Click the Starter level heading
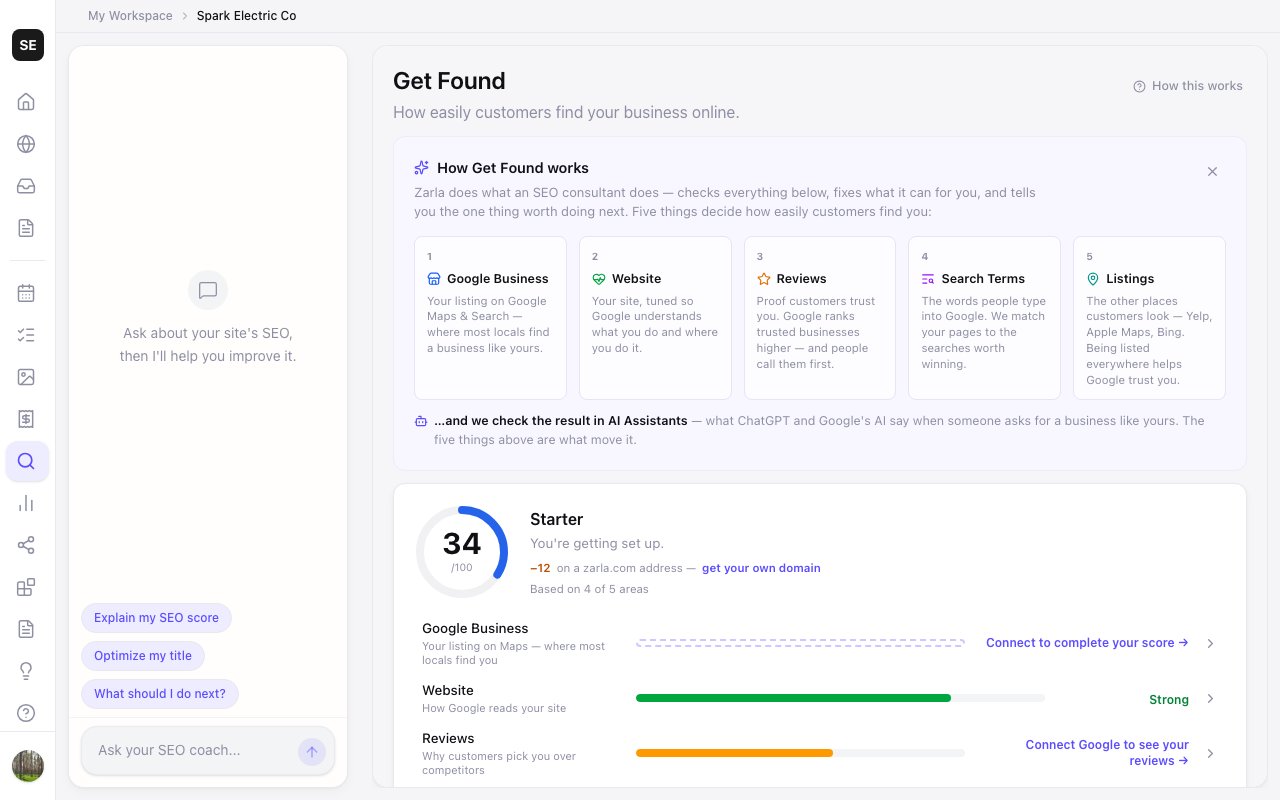This screenshot has width=1280, height=800. click(556, 519)
